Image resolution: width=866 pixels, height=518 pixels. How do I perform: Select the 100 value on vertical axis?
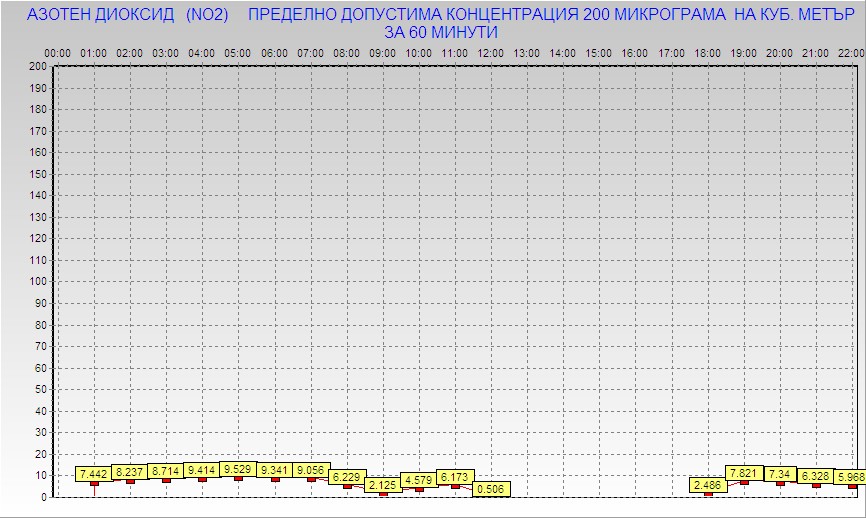coord(38,281)
